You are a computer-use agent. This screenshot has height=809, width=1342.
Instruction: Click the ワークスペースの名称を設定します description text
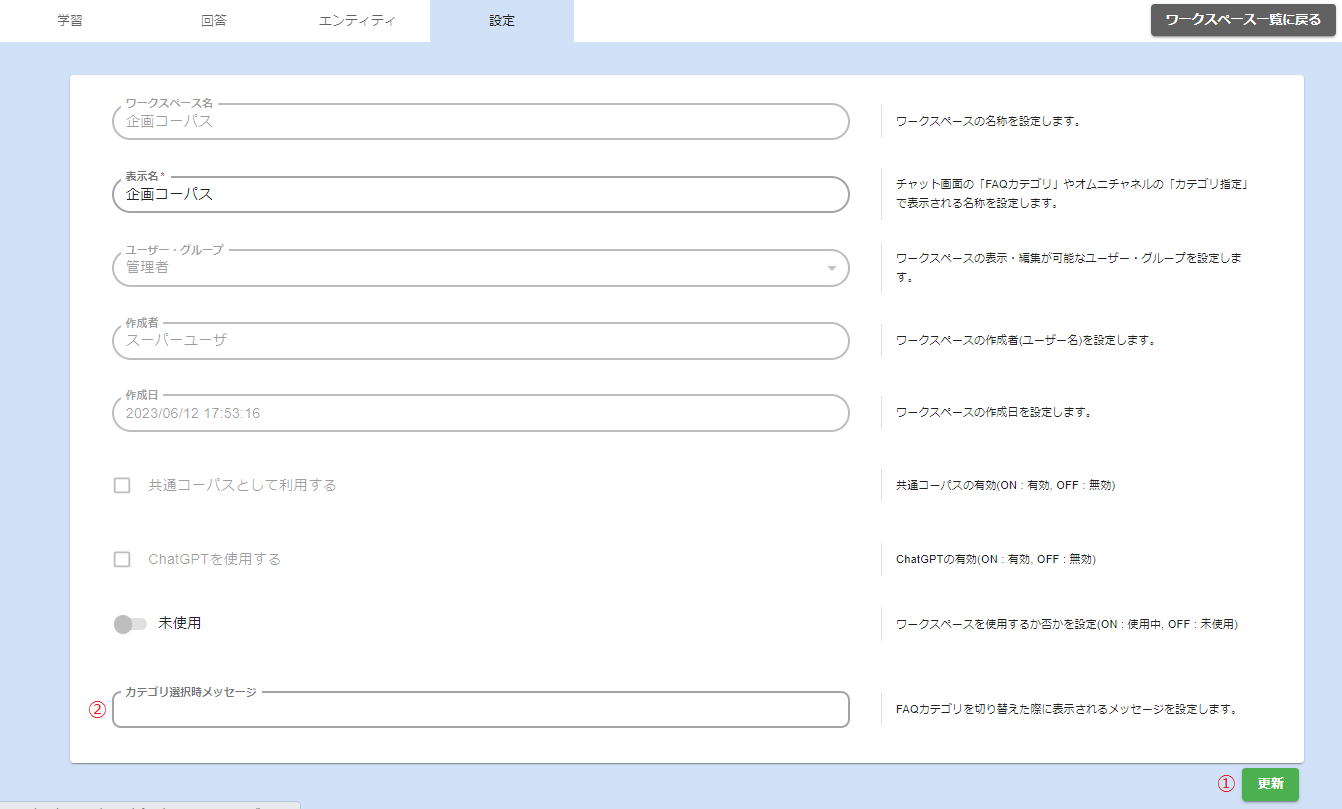pyautogui.click(x=988, y=122)
